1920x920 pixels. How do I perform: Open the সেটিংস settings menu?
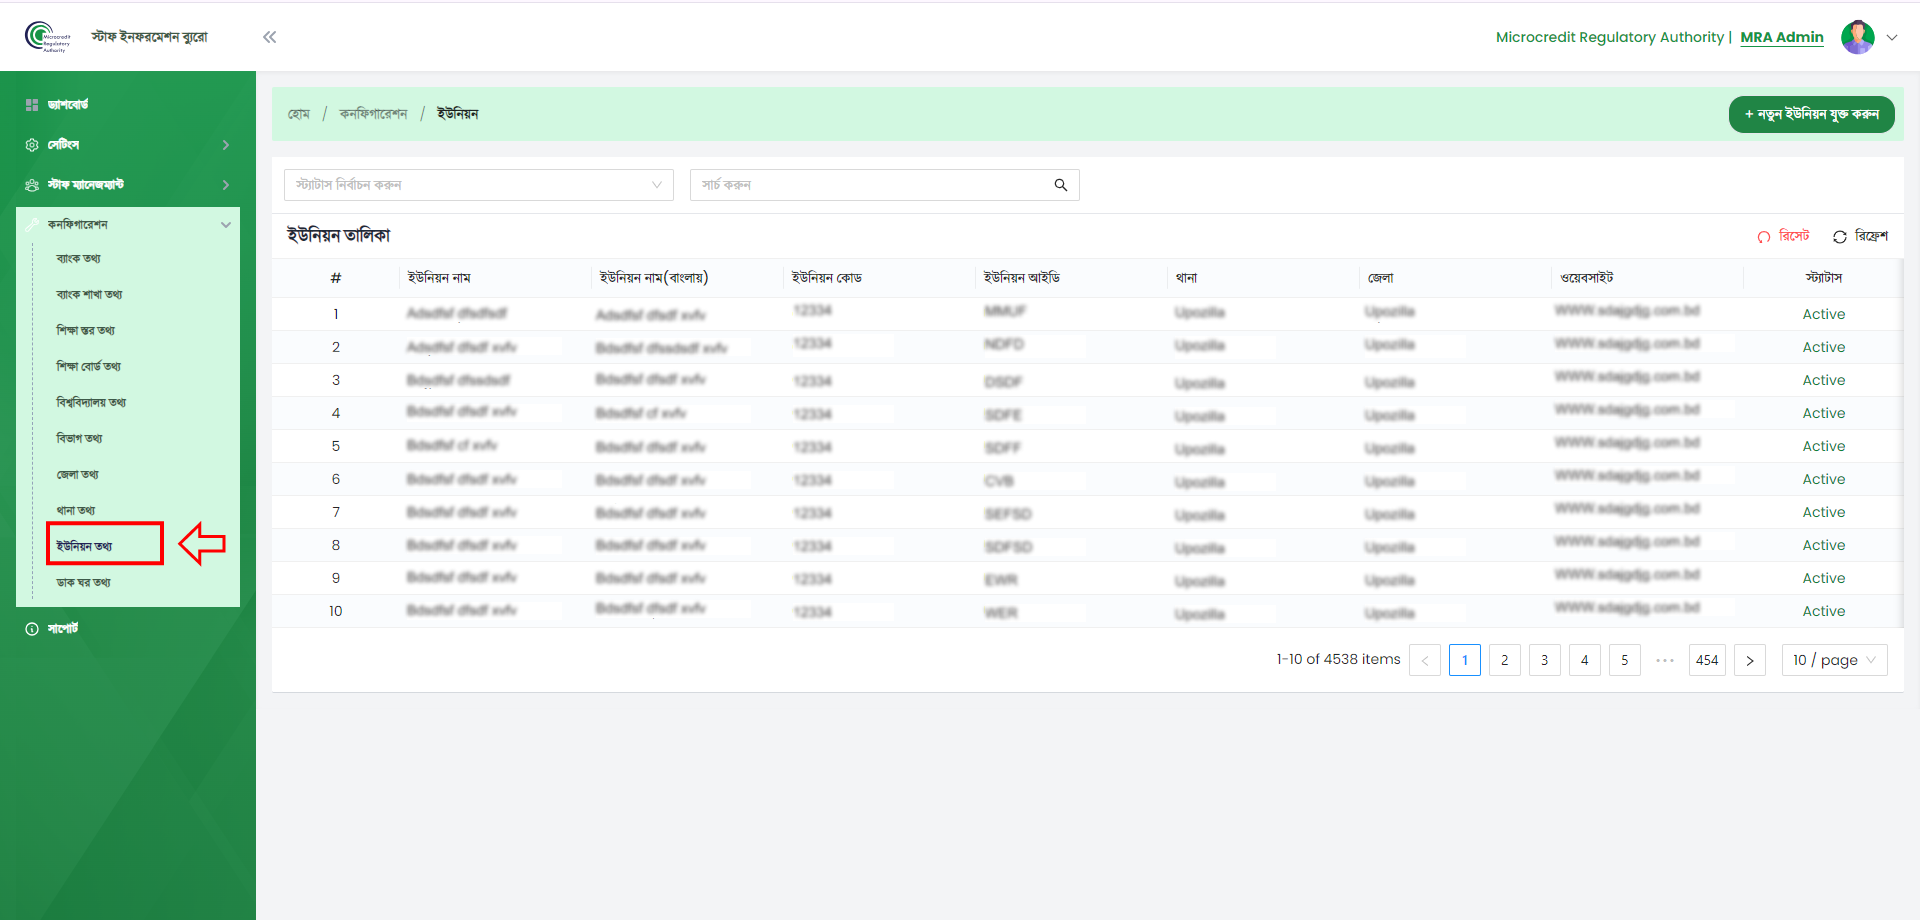tap(63, 144)
